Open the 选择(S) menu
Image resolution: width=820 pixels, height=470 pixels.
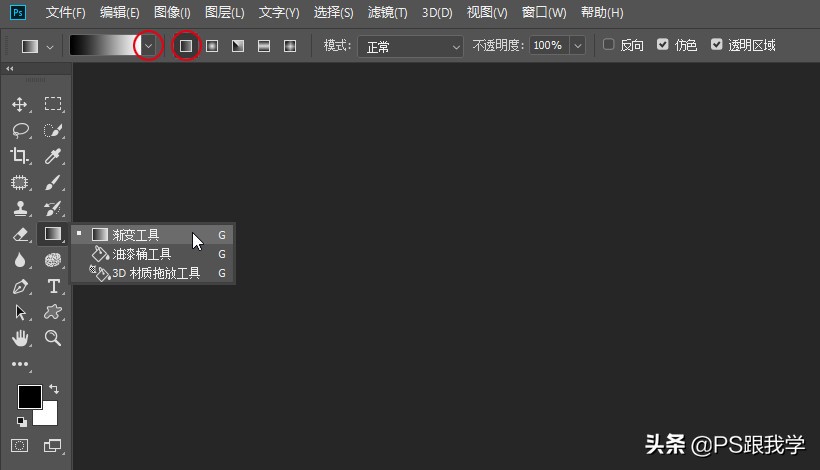[333, 13]
